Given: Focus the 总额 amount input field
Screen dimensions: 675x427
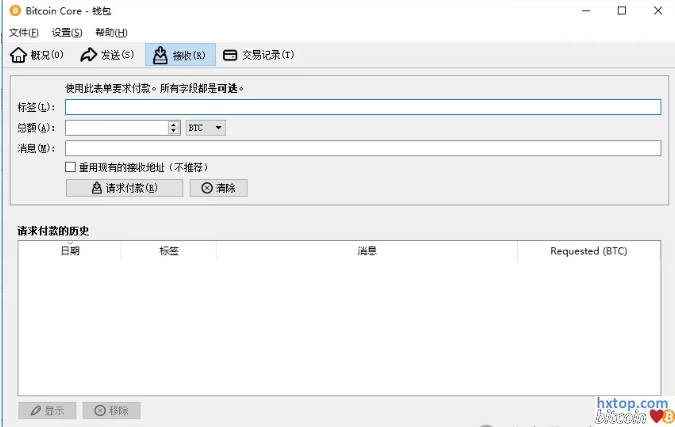Looking at the screenshot, I should pyautogui.click(x=116, y=128).
